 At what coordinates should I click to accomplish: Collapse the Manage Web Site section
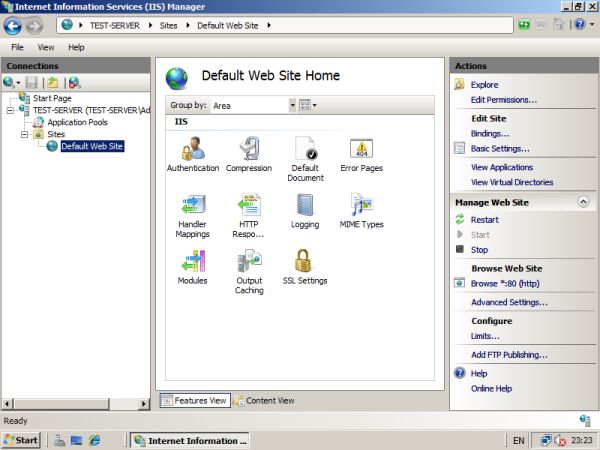(x=583, y=202)
